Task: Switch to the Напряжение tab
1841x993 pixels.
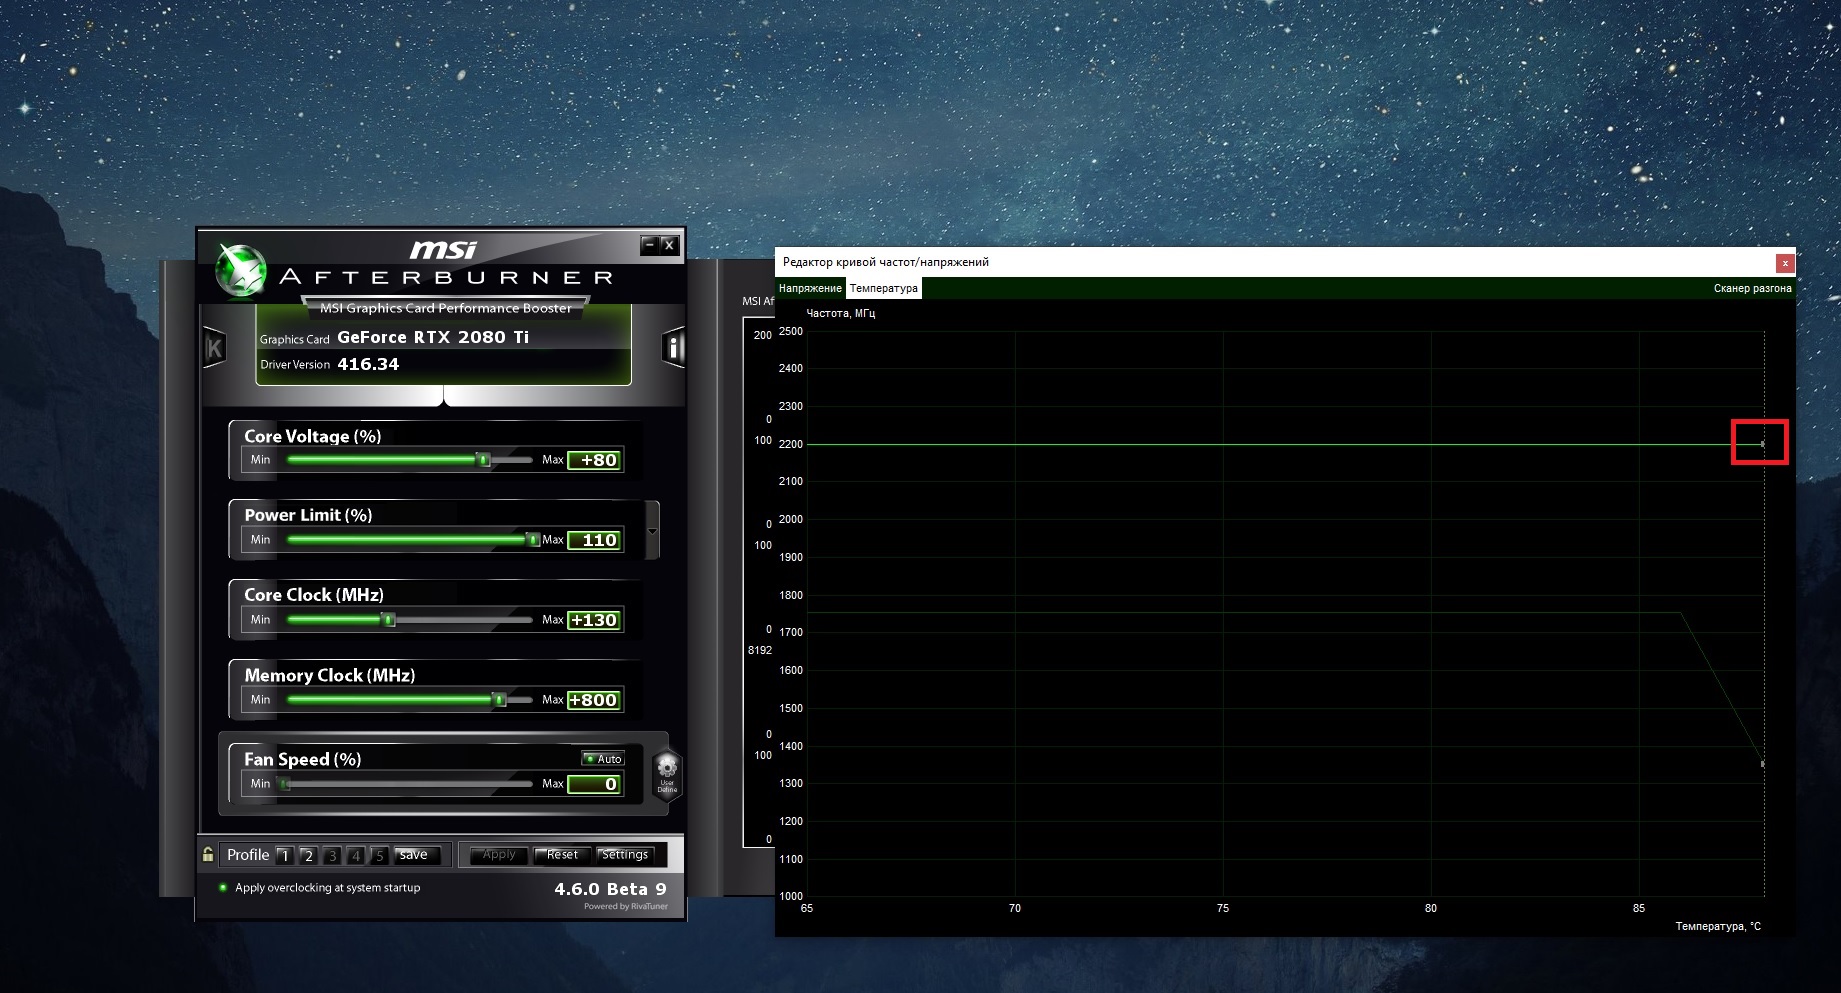Action: 811,288
